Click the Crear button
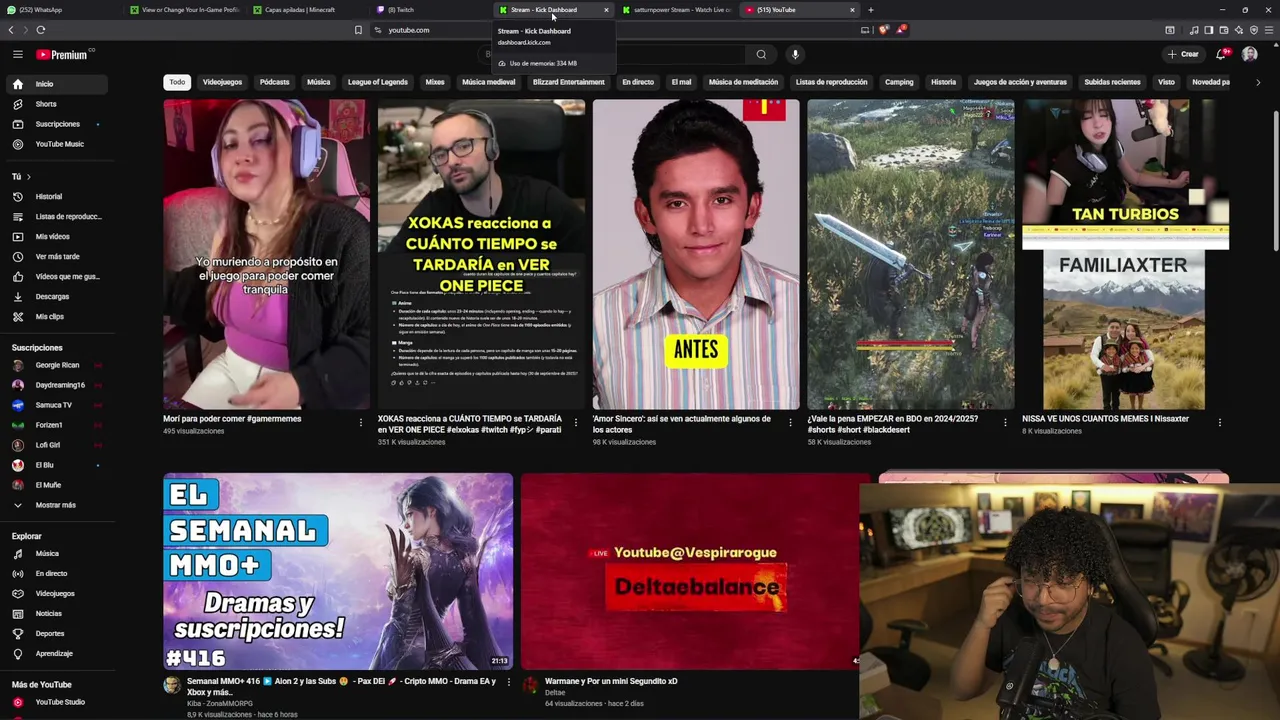 (x=1183, y=54)
